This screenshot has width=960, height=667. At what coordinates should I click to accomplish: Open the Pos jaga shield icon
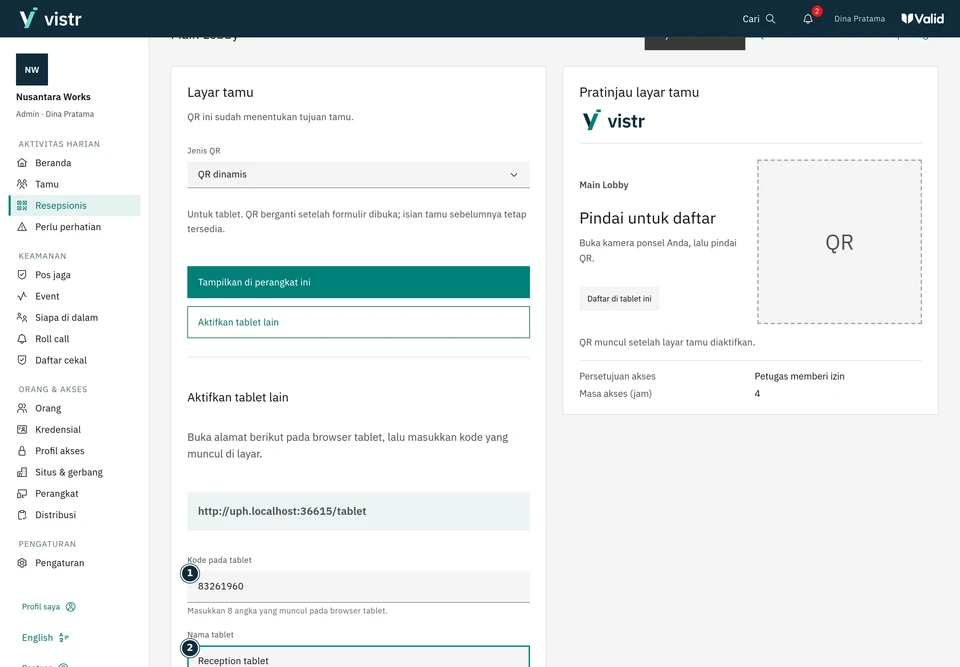22,275
